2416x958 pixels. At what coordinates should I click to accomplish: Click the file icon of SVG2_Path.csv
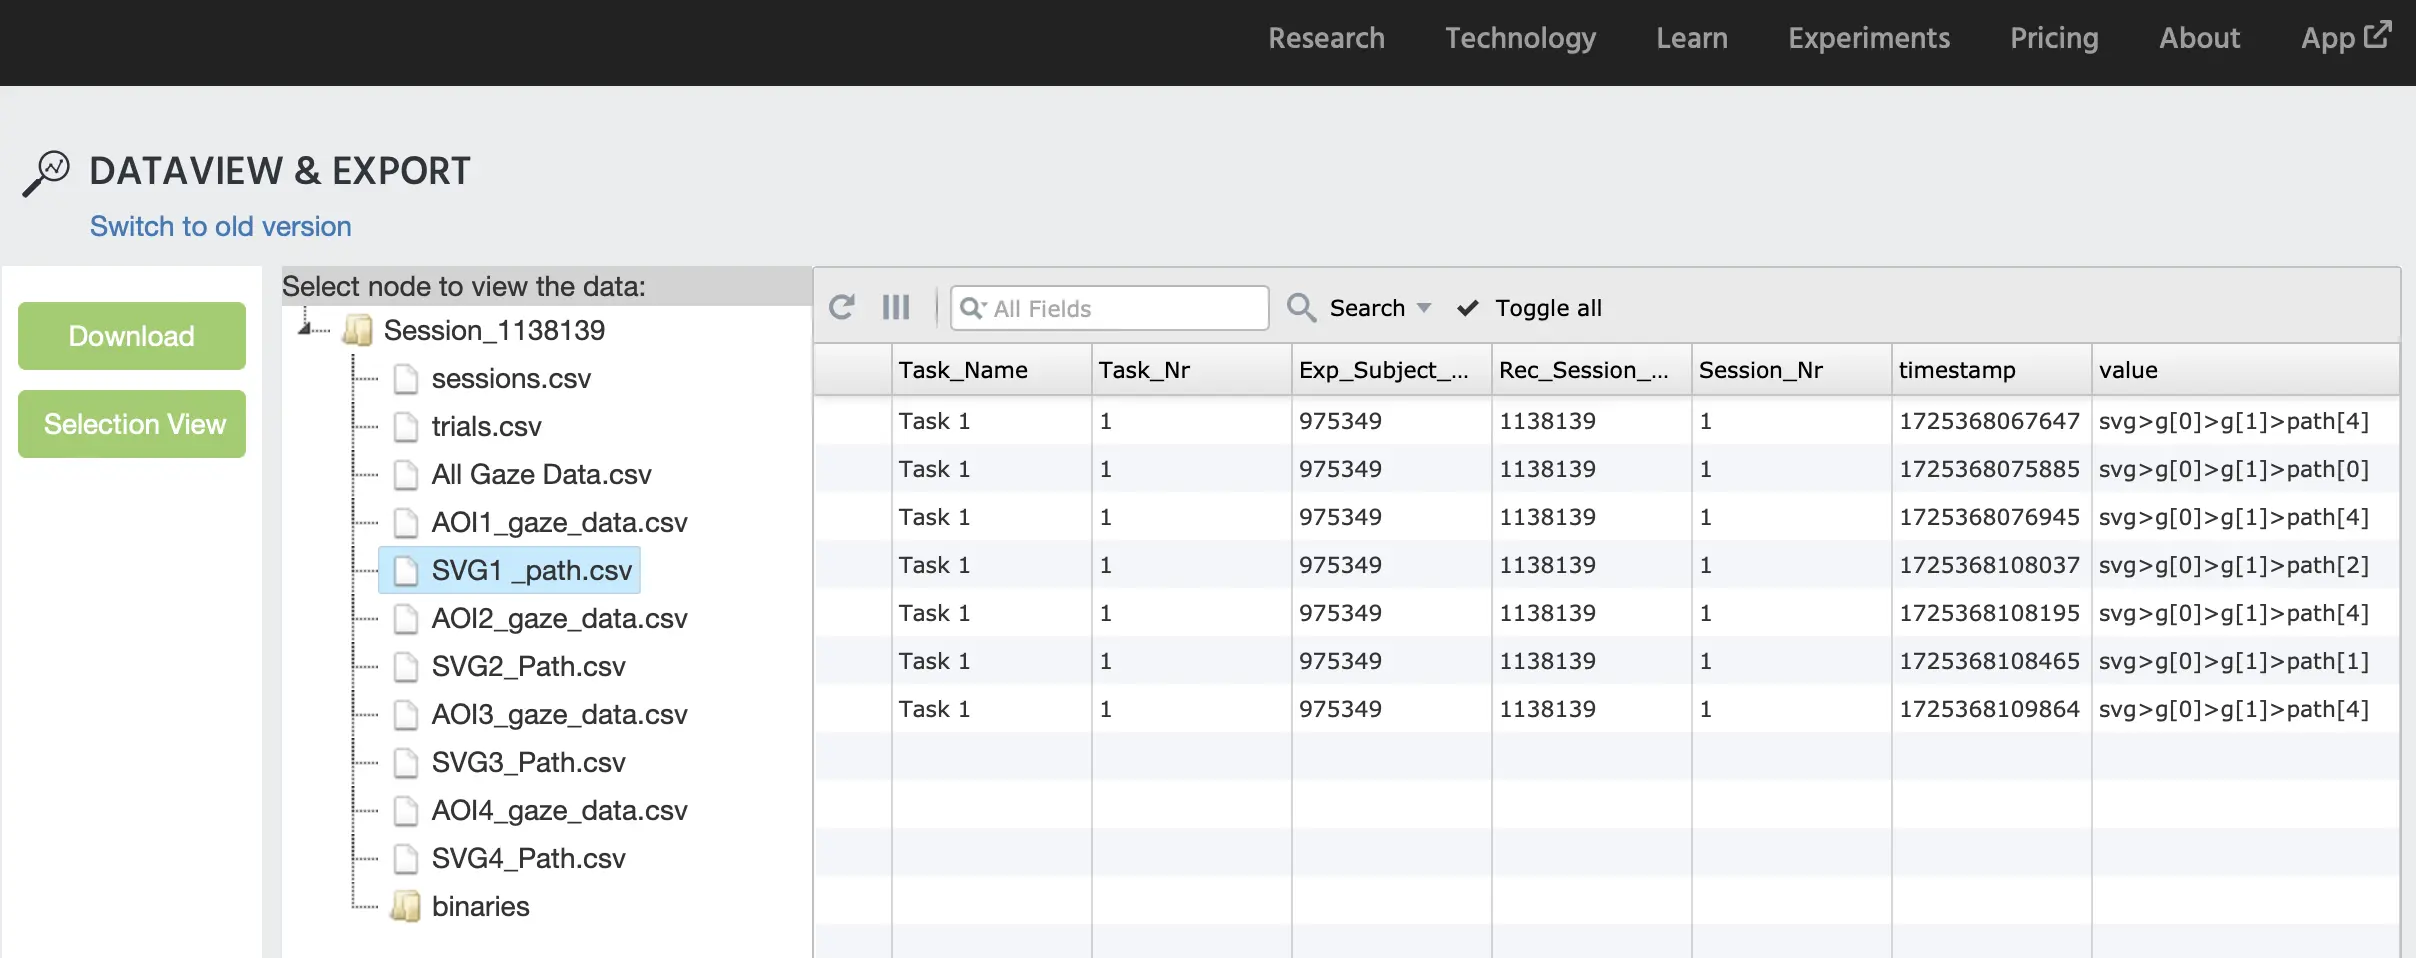(x=405, y=667)
